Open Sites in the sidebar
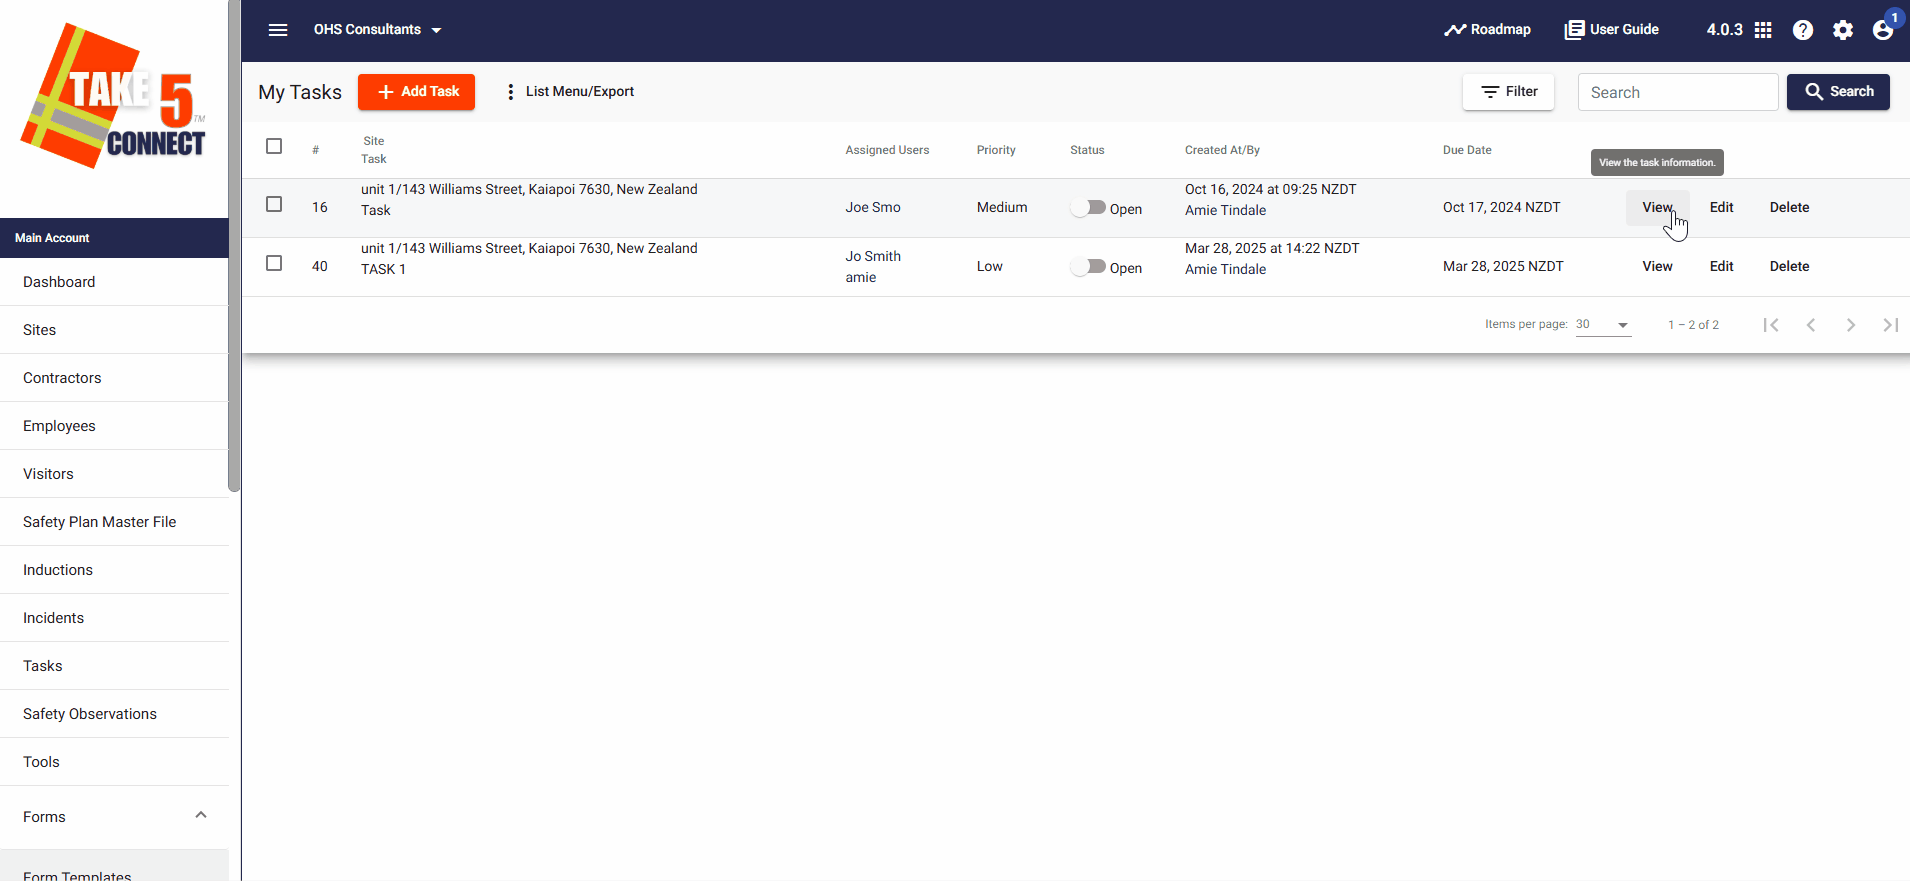This screenshot has width=1910, height=881. [114, 330]
